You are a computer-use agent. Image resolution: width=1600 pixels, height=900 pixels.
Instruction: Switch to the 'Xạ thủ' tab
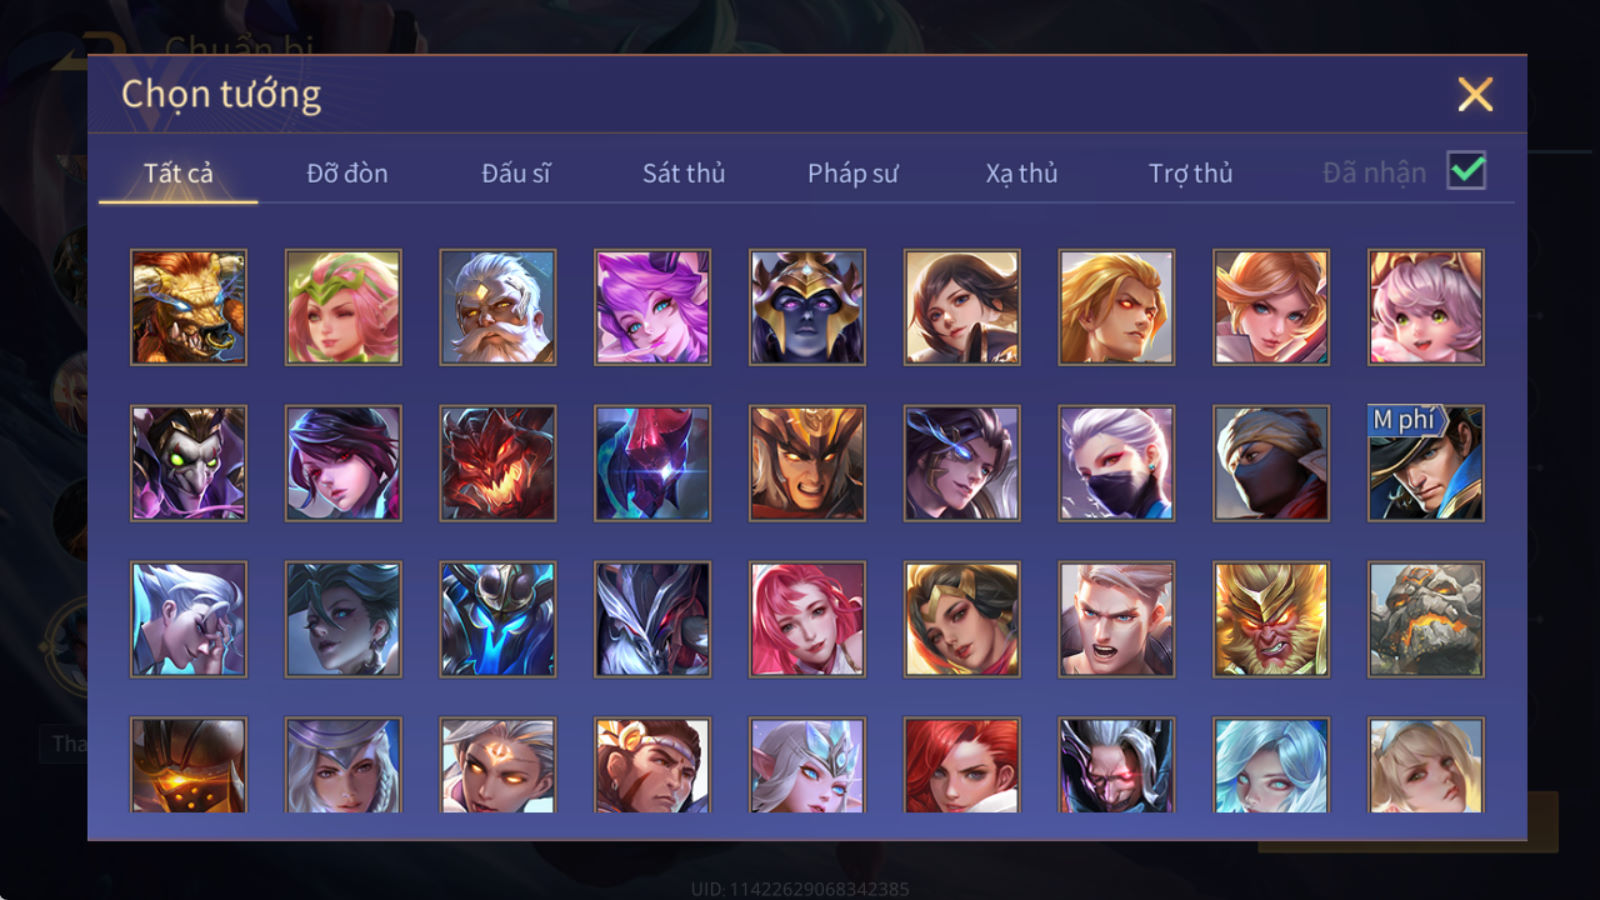pyautogui.click(x=1021, y=173)
